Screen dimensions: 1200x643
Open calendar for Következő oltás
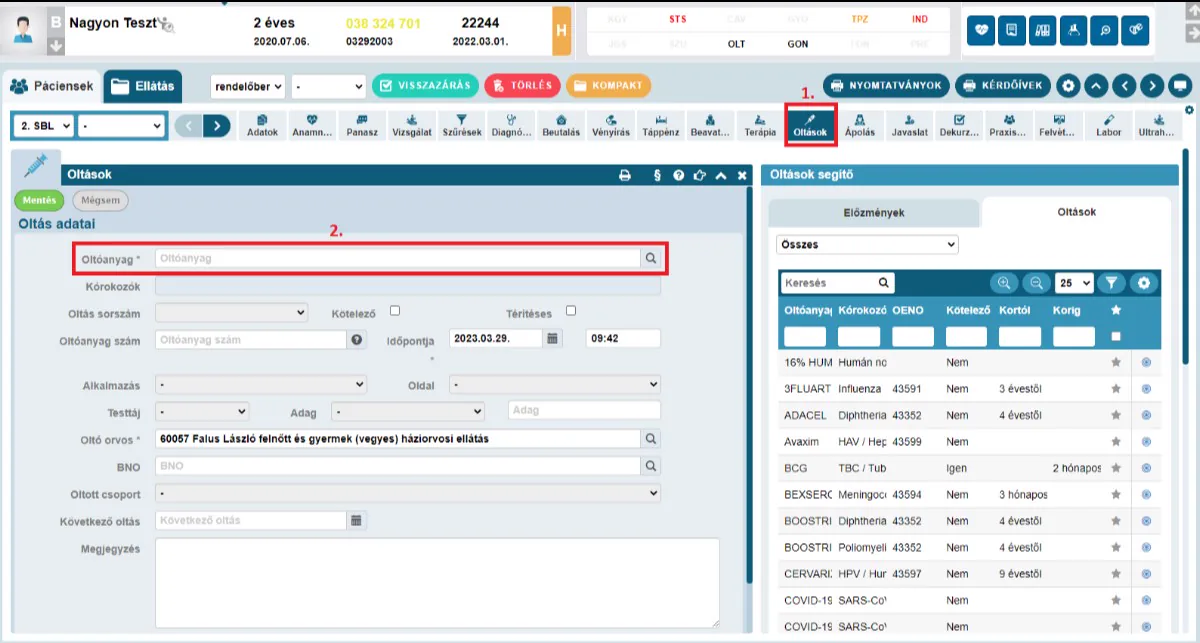point(356,520)
